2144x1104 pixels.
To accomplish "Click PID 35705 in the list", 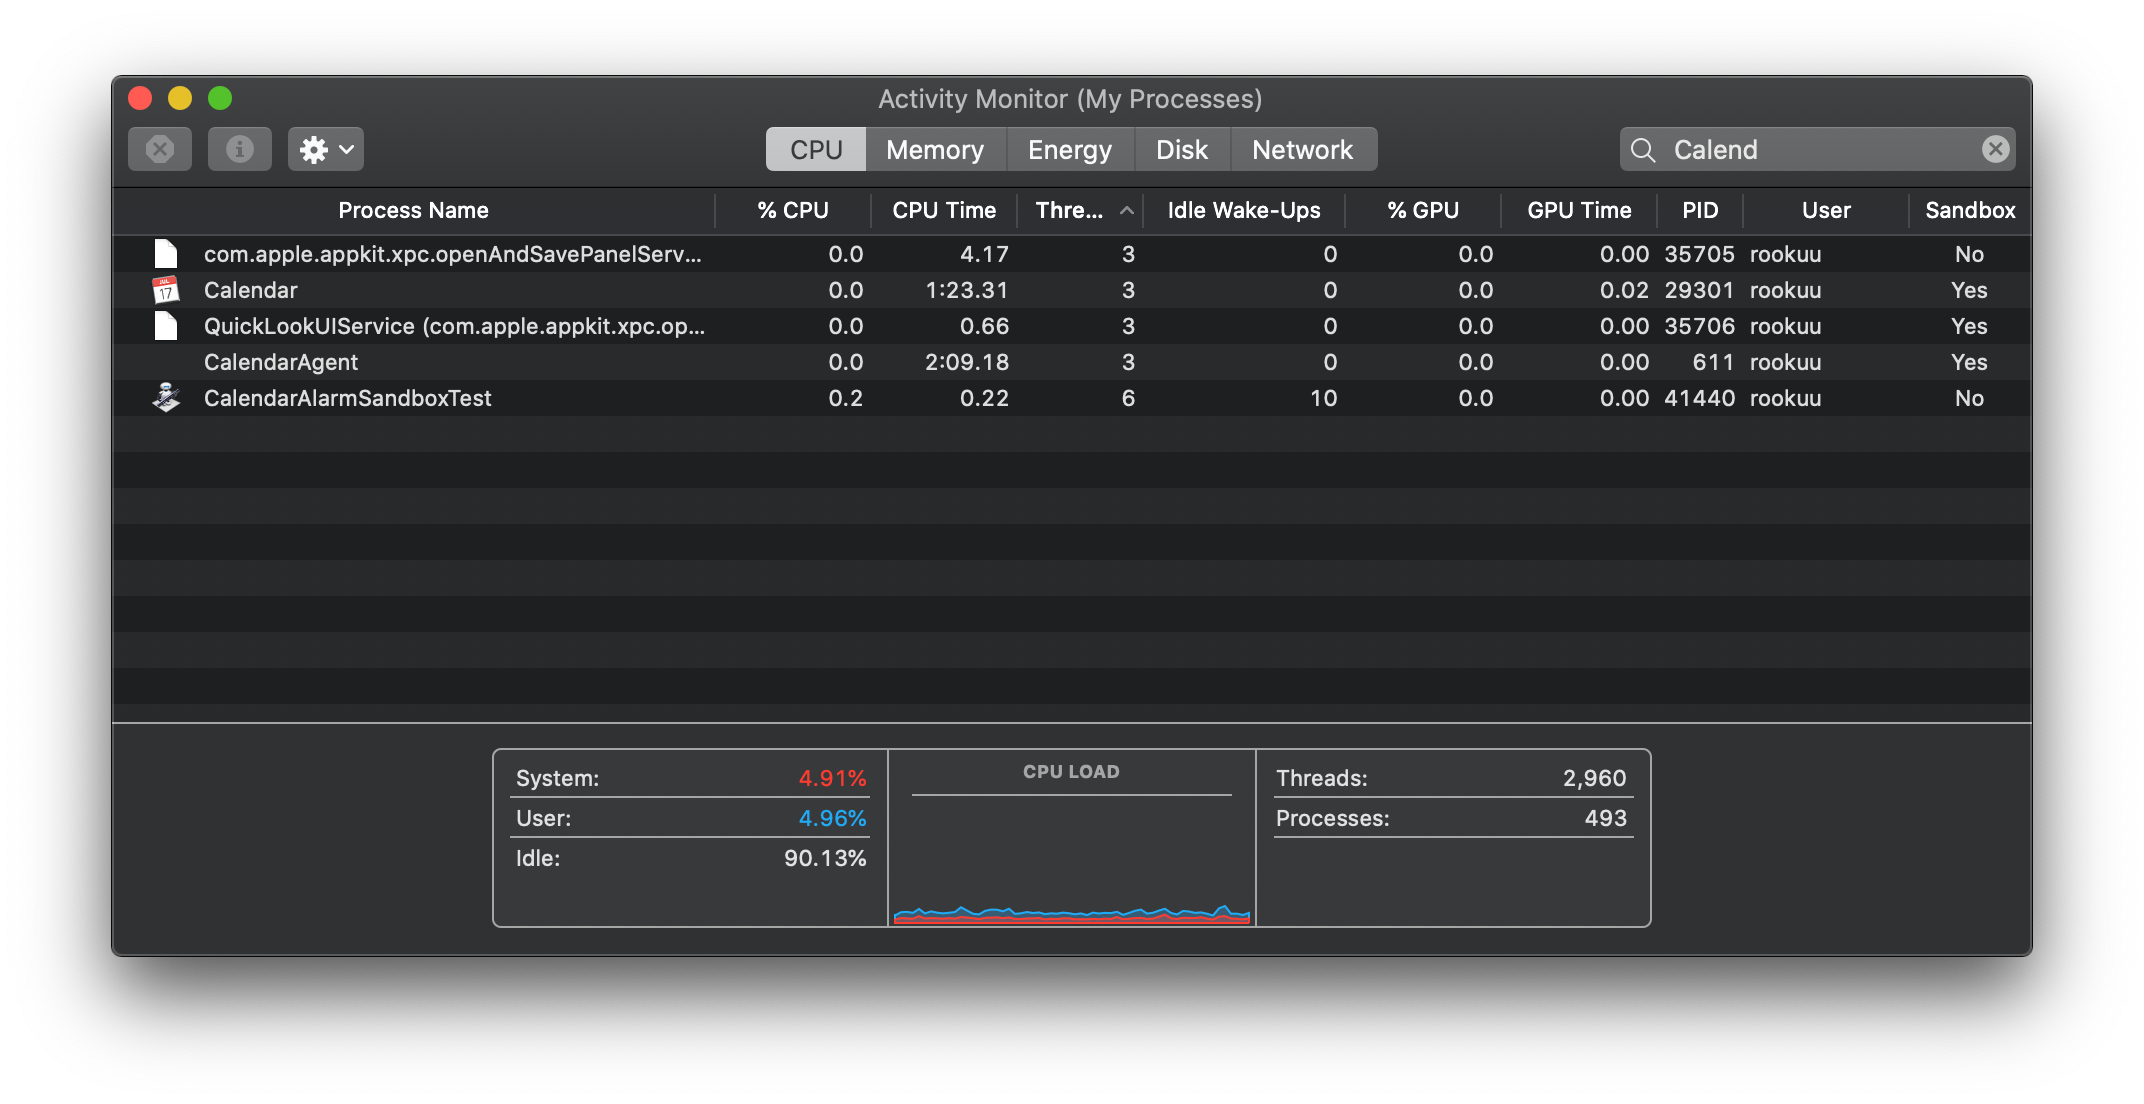I will [x=1699, y=254].
